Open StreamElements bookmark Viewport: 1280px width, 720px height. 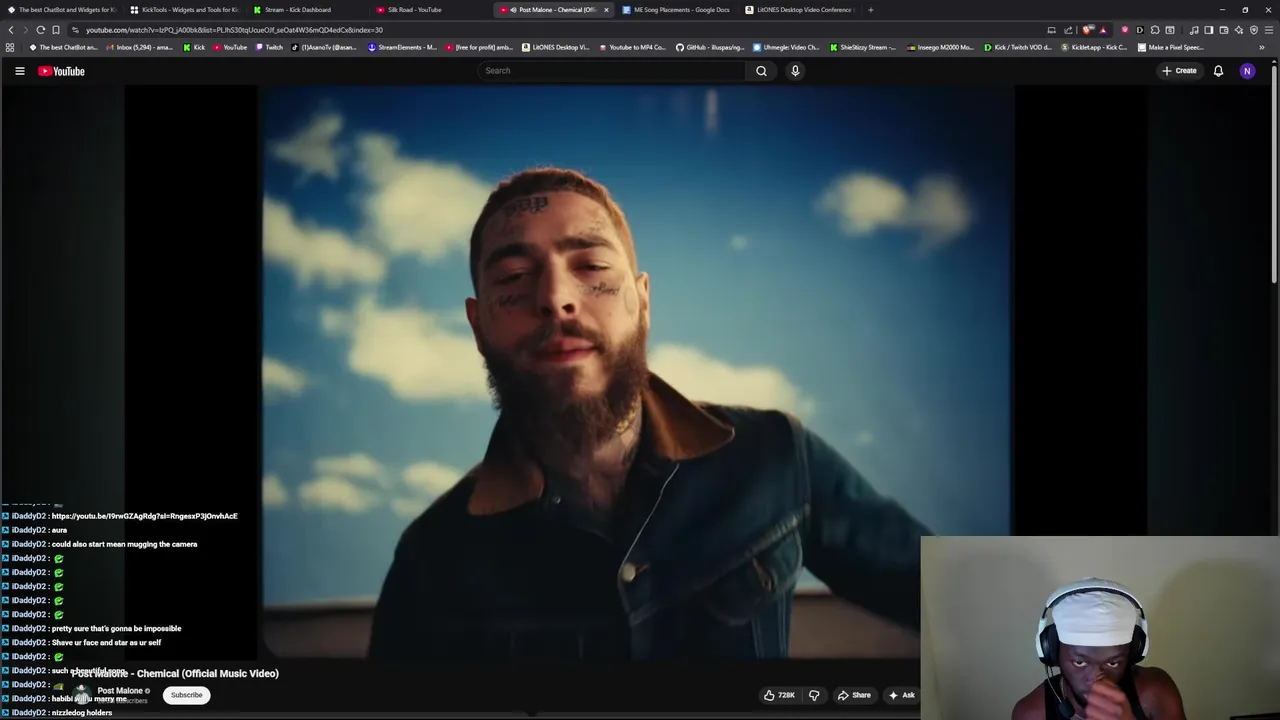pyautogui.click(x=402, y=47)
